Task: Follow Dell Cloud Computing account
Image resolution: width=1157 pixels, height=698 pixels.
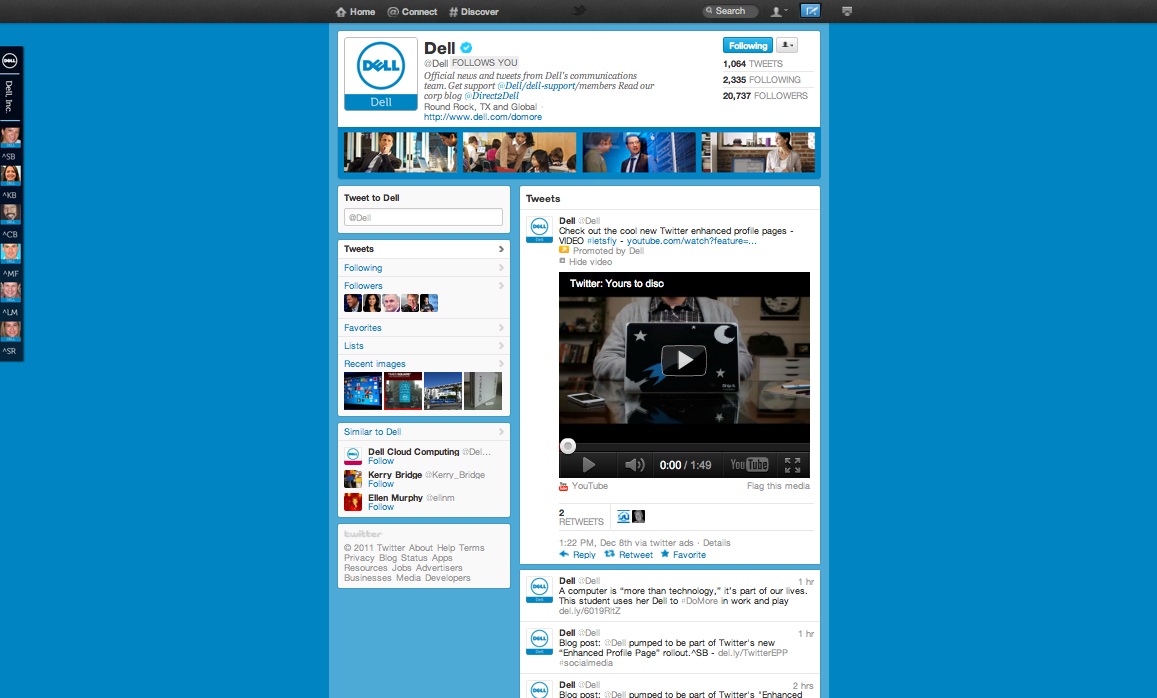Action: click(381, 461)
